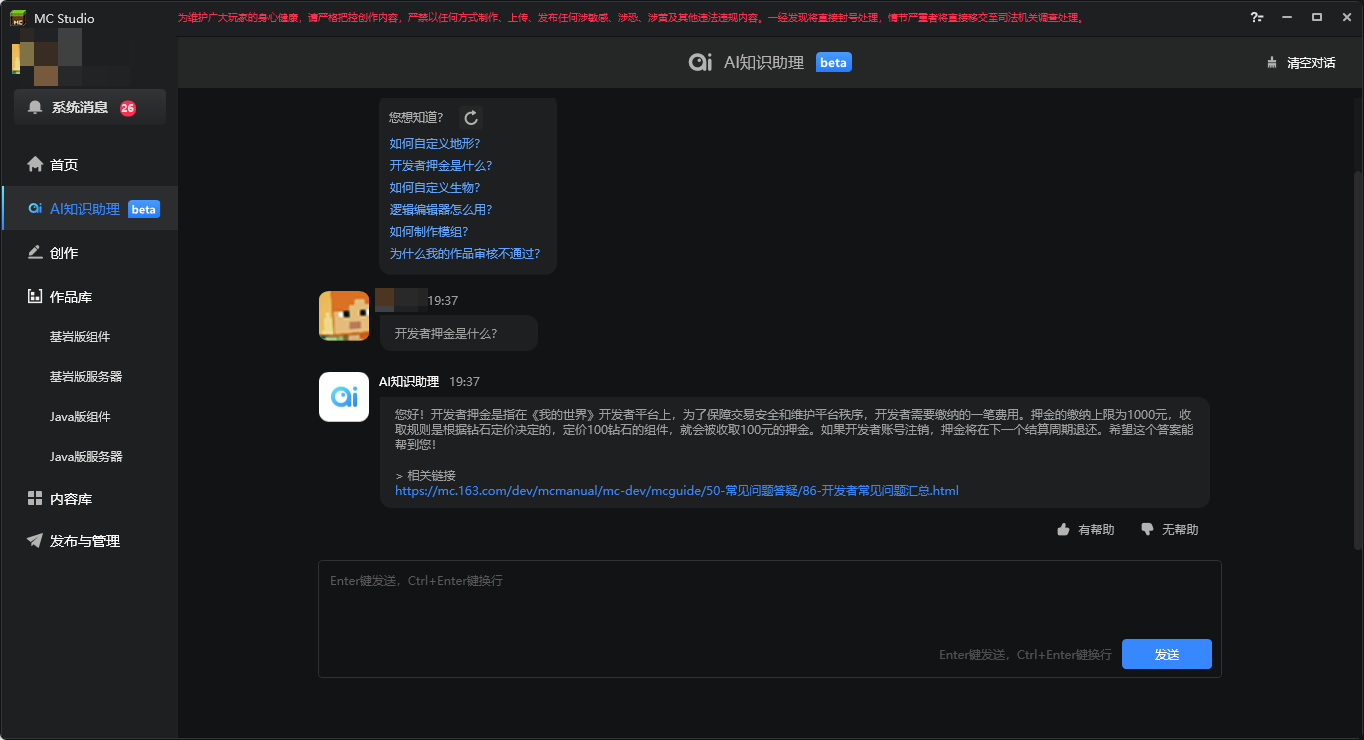Screen dimensions: 1364x740
Task: Click the pencil icon beside 创作
Action: tap(35, 252)
